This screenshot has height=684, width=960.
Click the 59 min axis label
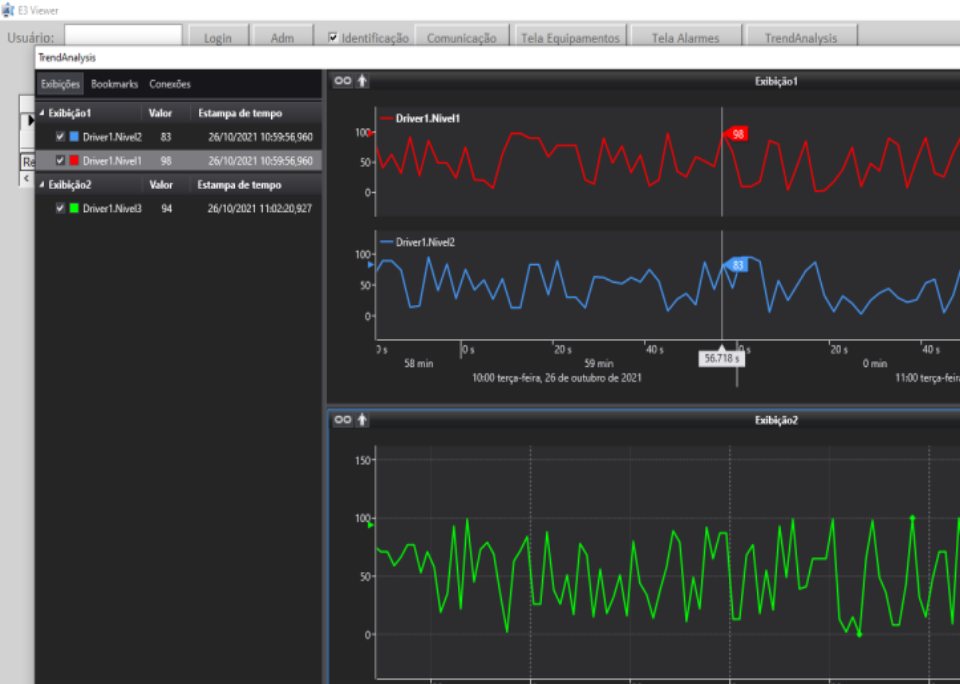(599, 364)
